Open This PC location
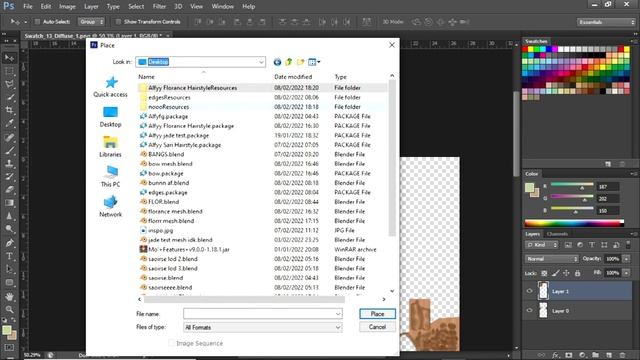 [110, 177]
